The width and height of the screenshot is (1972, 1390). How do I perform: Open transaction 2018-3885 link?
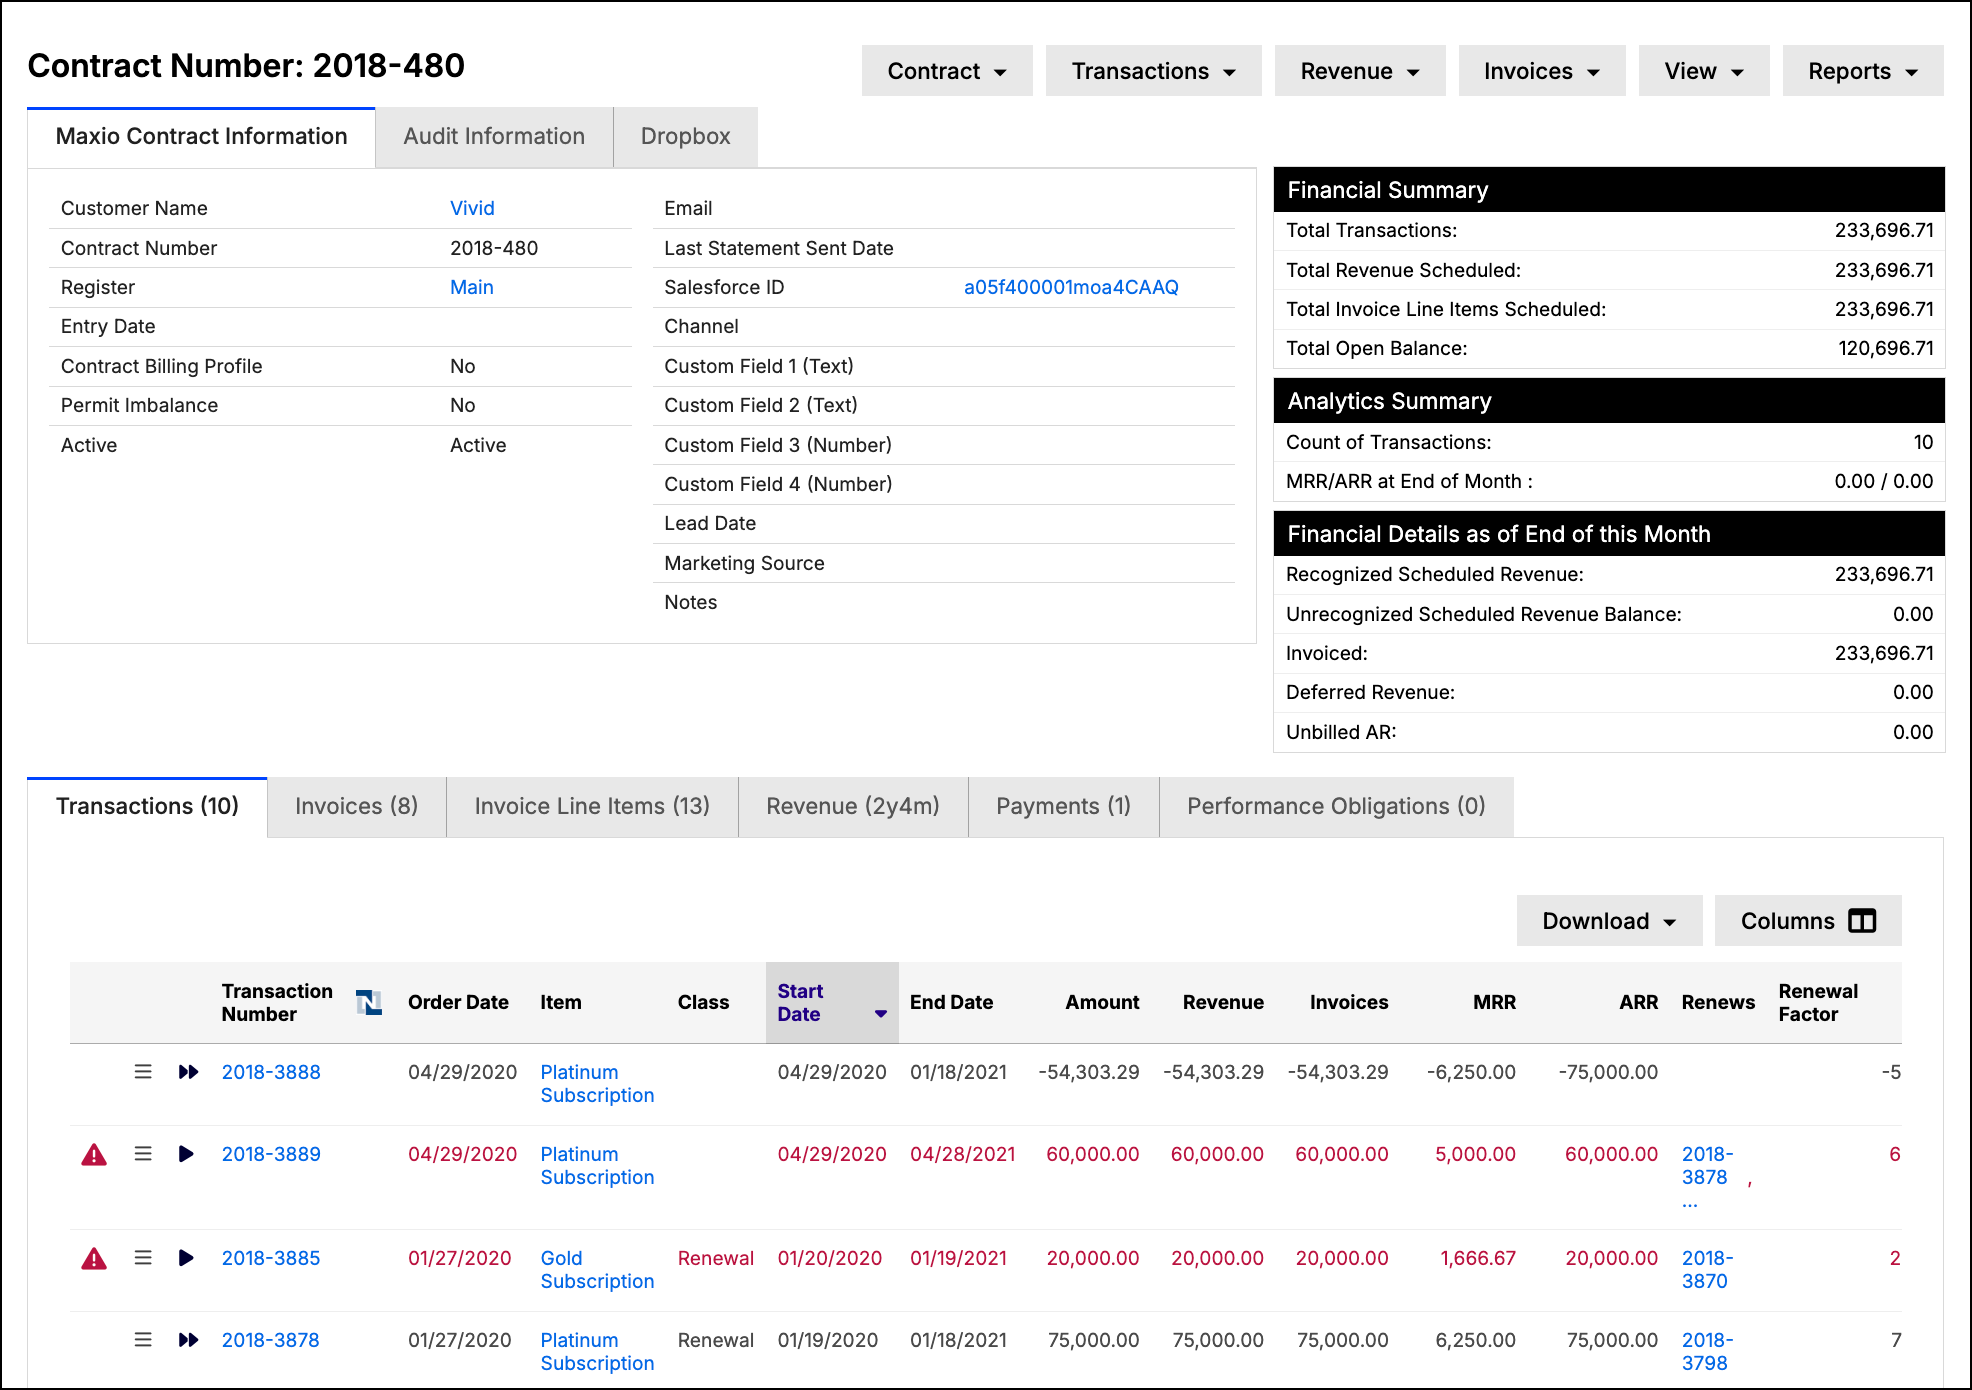(x=271, y=1258)
